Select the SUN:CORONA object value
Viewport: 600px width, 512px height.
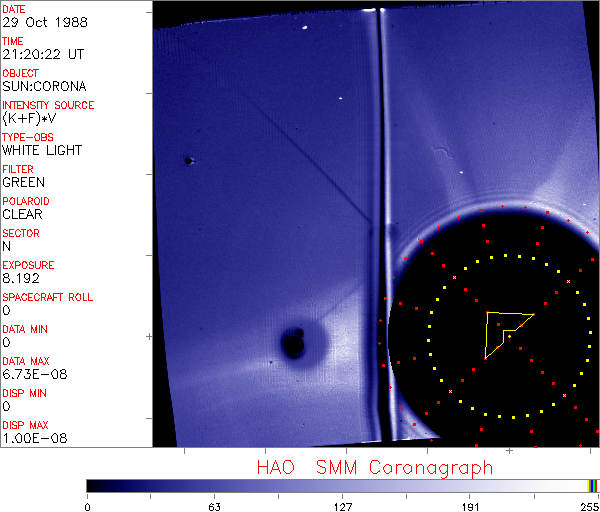44,86
